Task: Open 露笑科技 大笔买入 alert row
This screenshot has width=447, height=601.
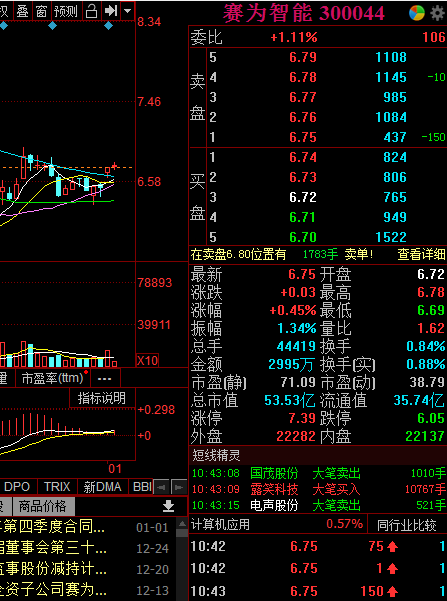Action: [319, 489]
